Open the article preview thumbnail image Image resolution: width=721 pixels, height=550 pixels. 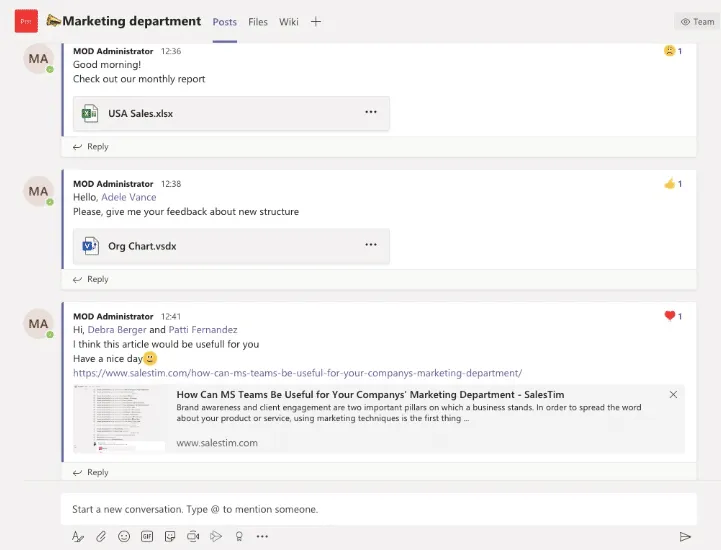click(x=120, y=419)
